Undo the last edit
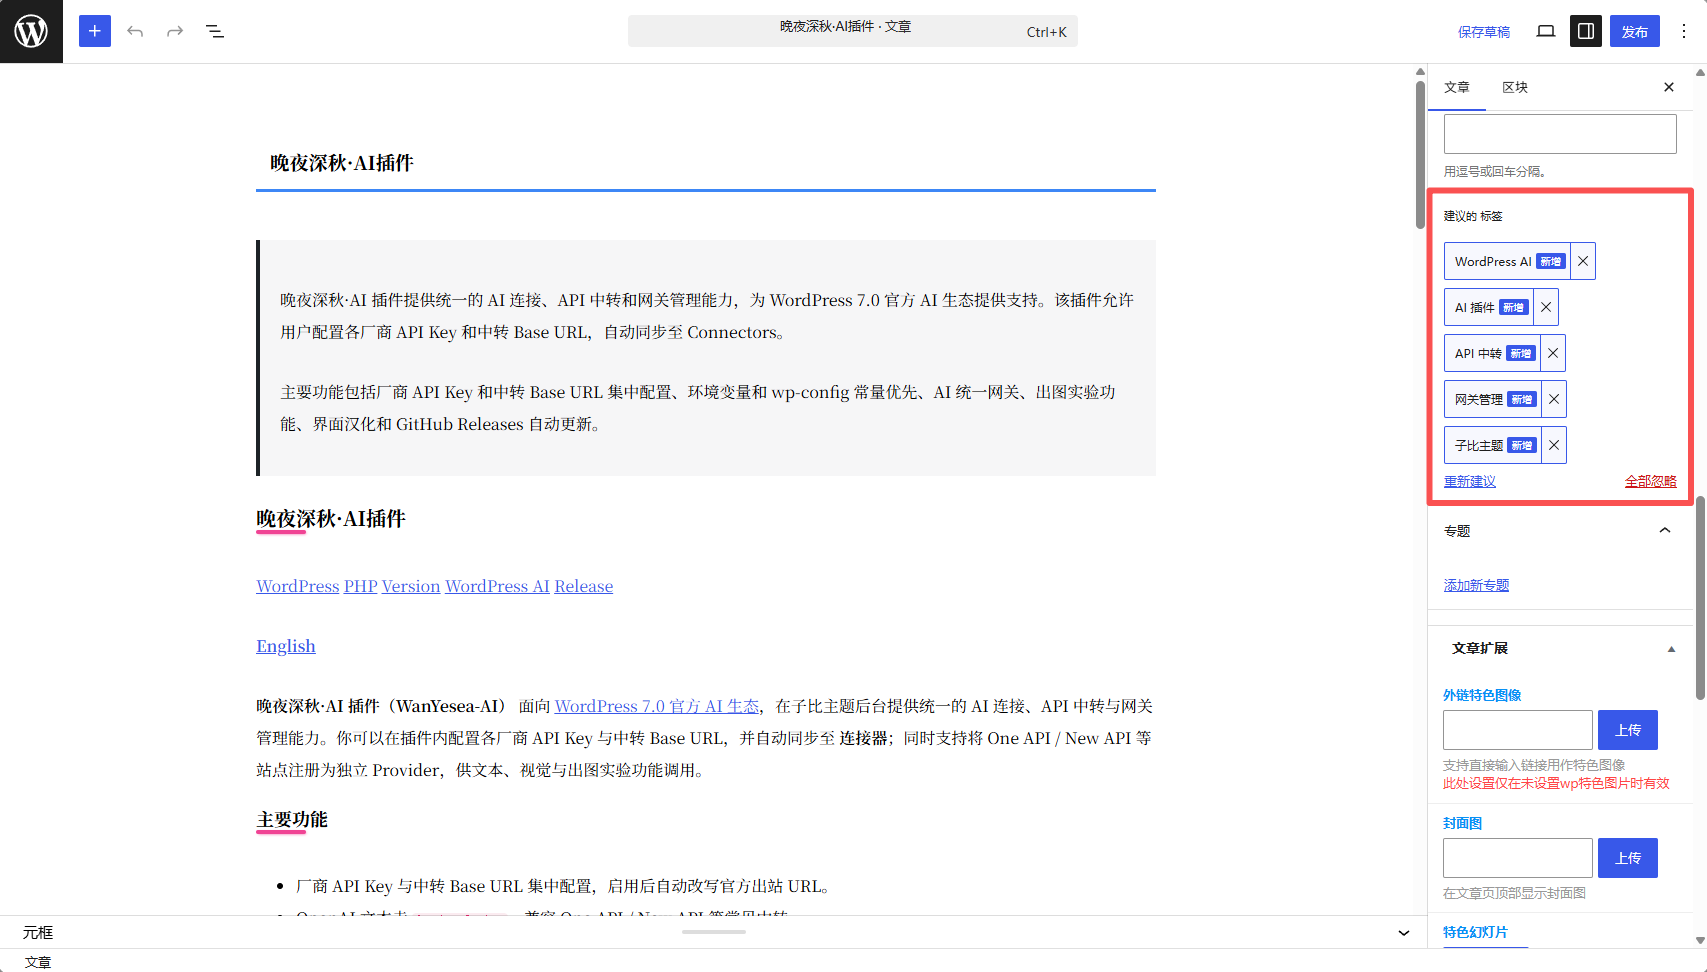Viewport: 1707px width, 972px height. [135, 31]
